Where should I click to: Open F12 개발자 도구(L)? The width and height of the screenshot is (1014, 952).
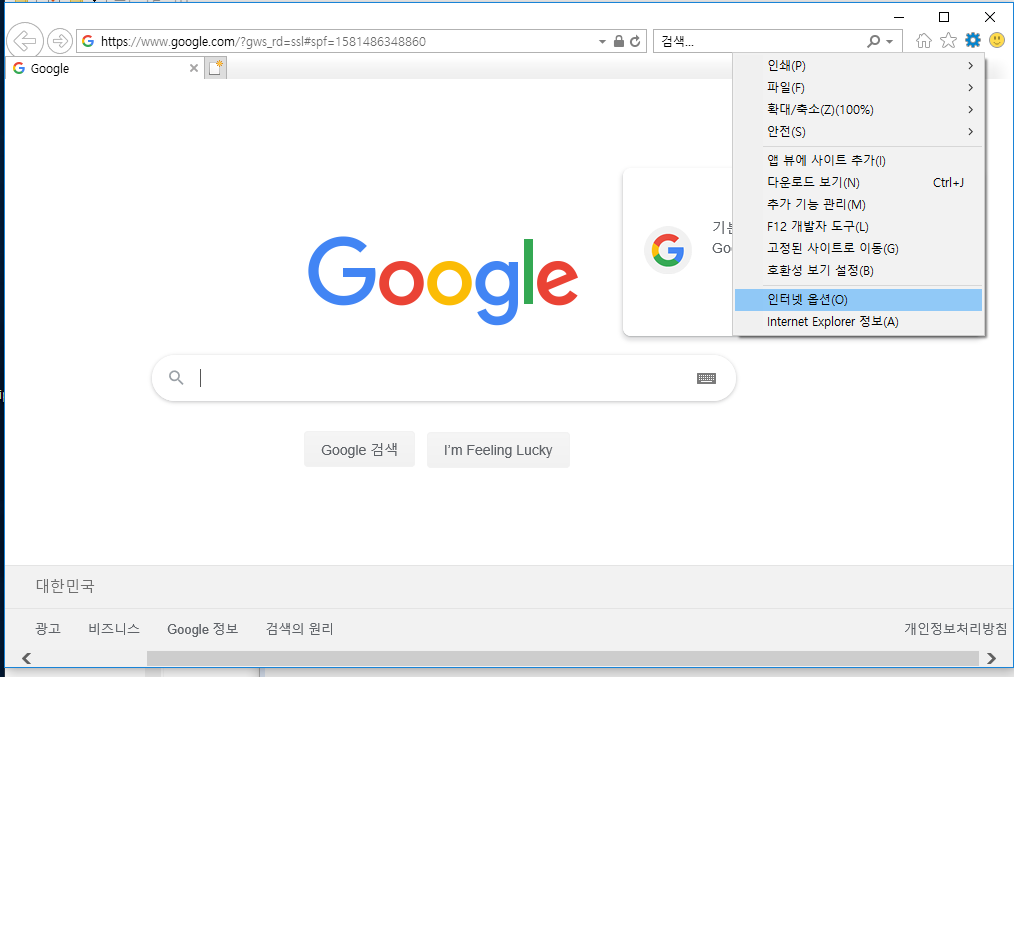(858, 226)
